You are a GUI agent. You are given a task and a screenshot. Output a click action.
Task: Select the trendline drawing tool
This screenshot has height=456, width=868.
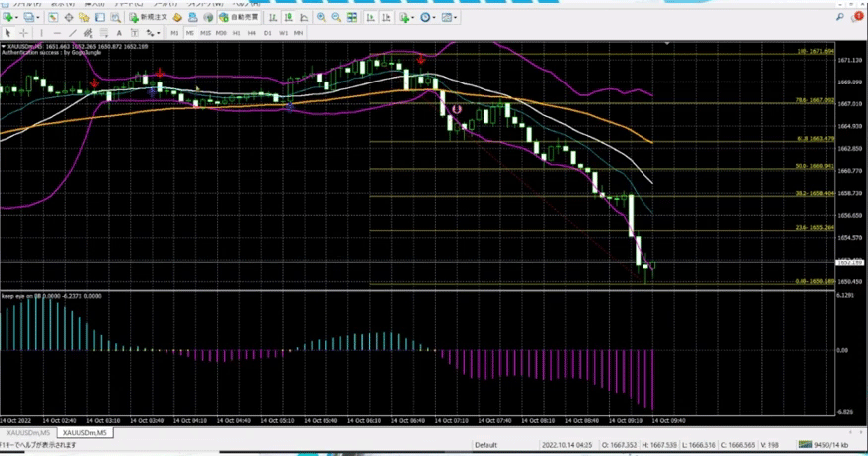[x=72, y=33]
